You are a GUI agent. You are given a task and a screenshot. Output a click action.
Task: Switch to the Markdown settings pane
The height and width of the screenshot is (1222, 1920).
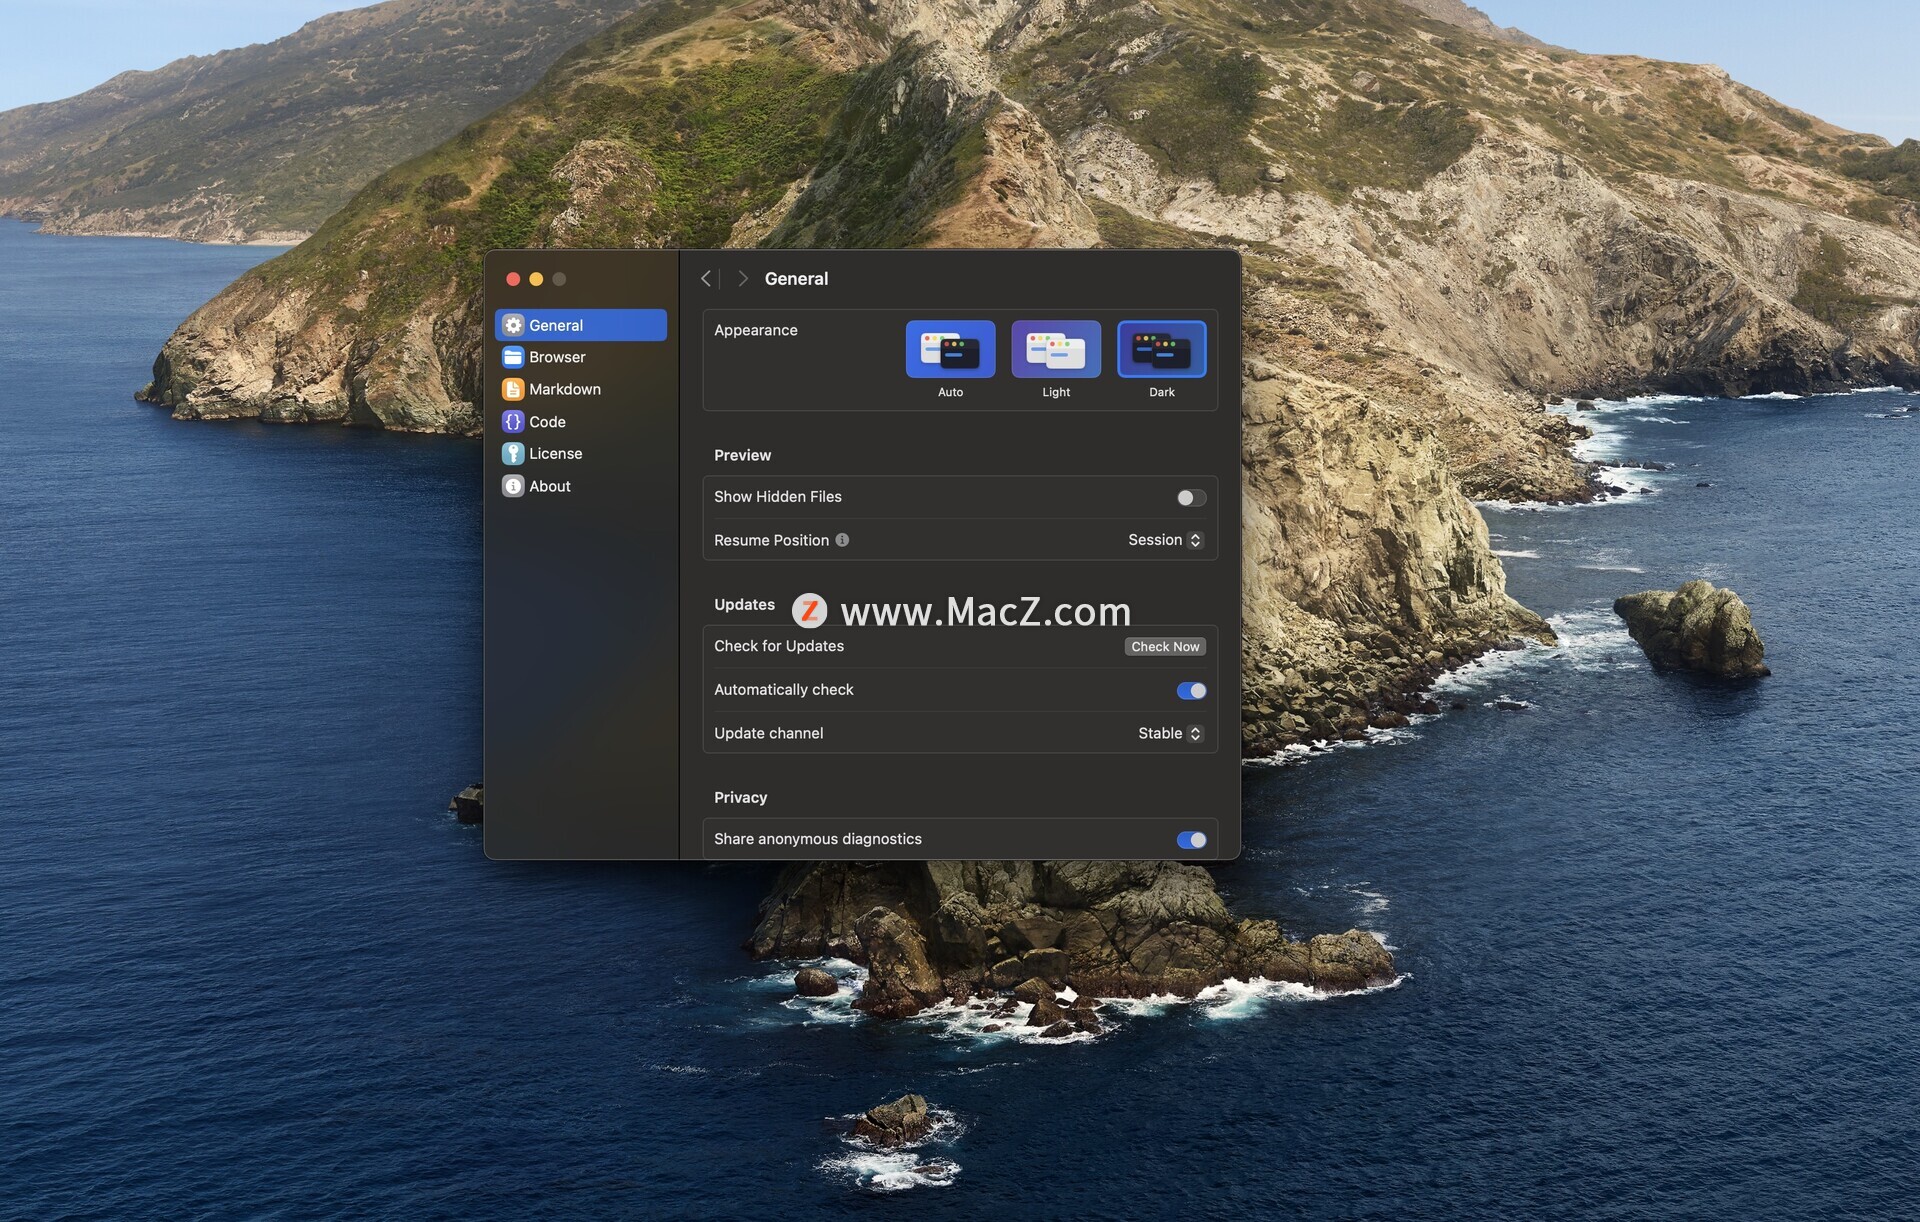pyautogui.click(x=581, y=389)
